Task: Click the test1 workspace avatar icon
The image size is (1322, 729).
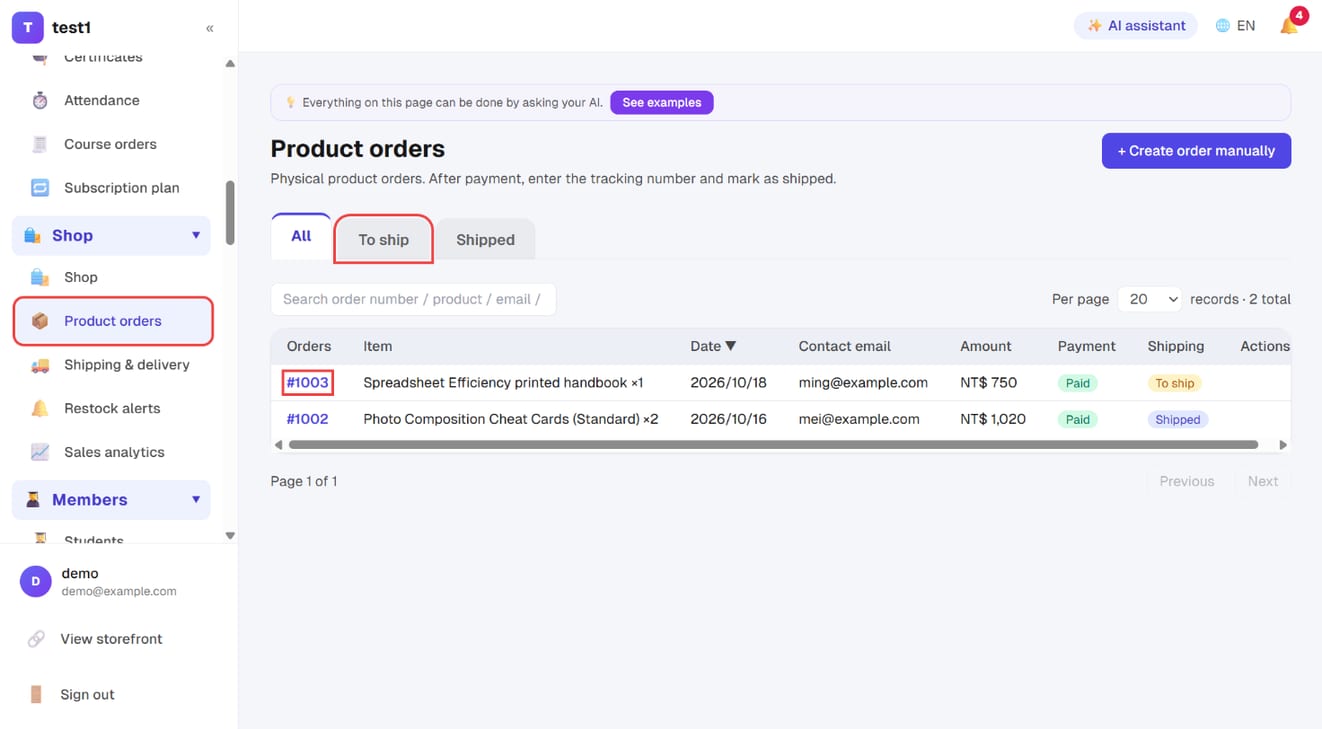Action: click(x=27, y=28)
